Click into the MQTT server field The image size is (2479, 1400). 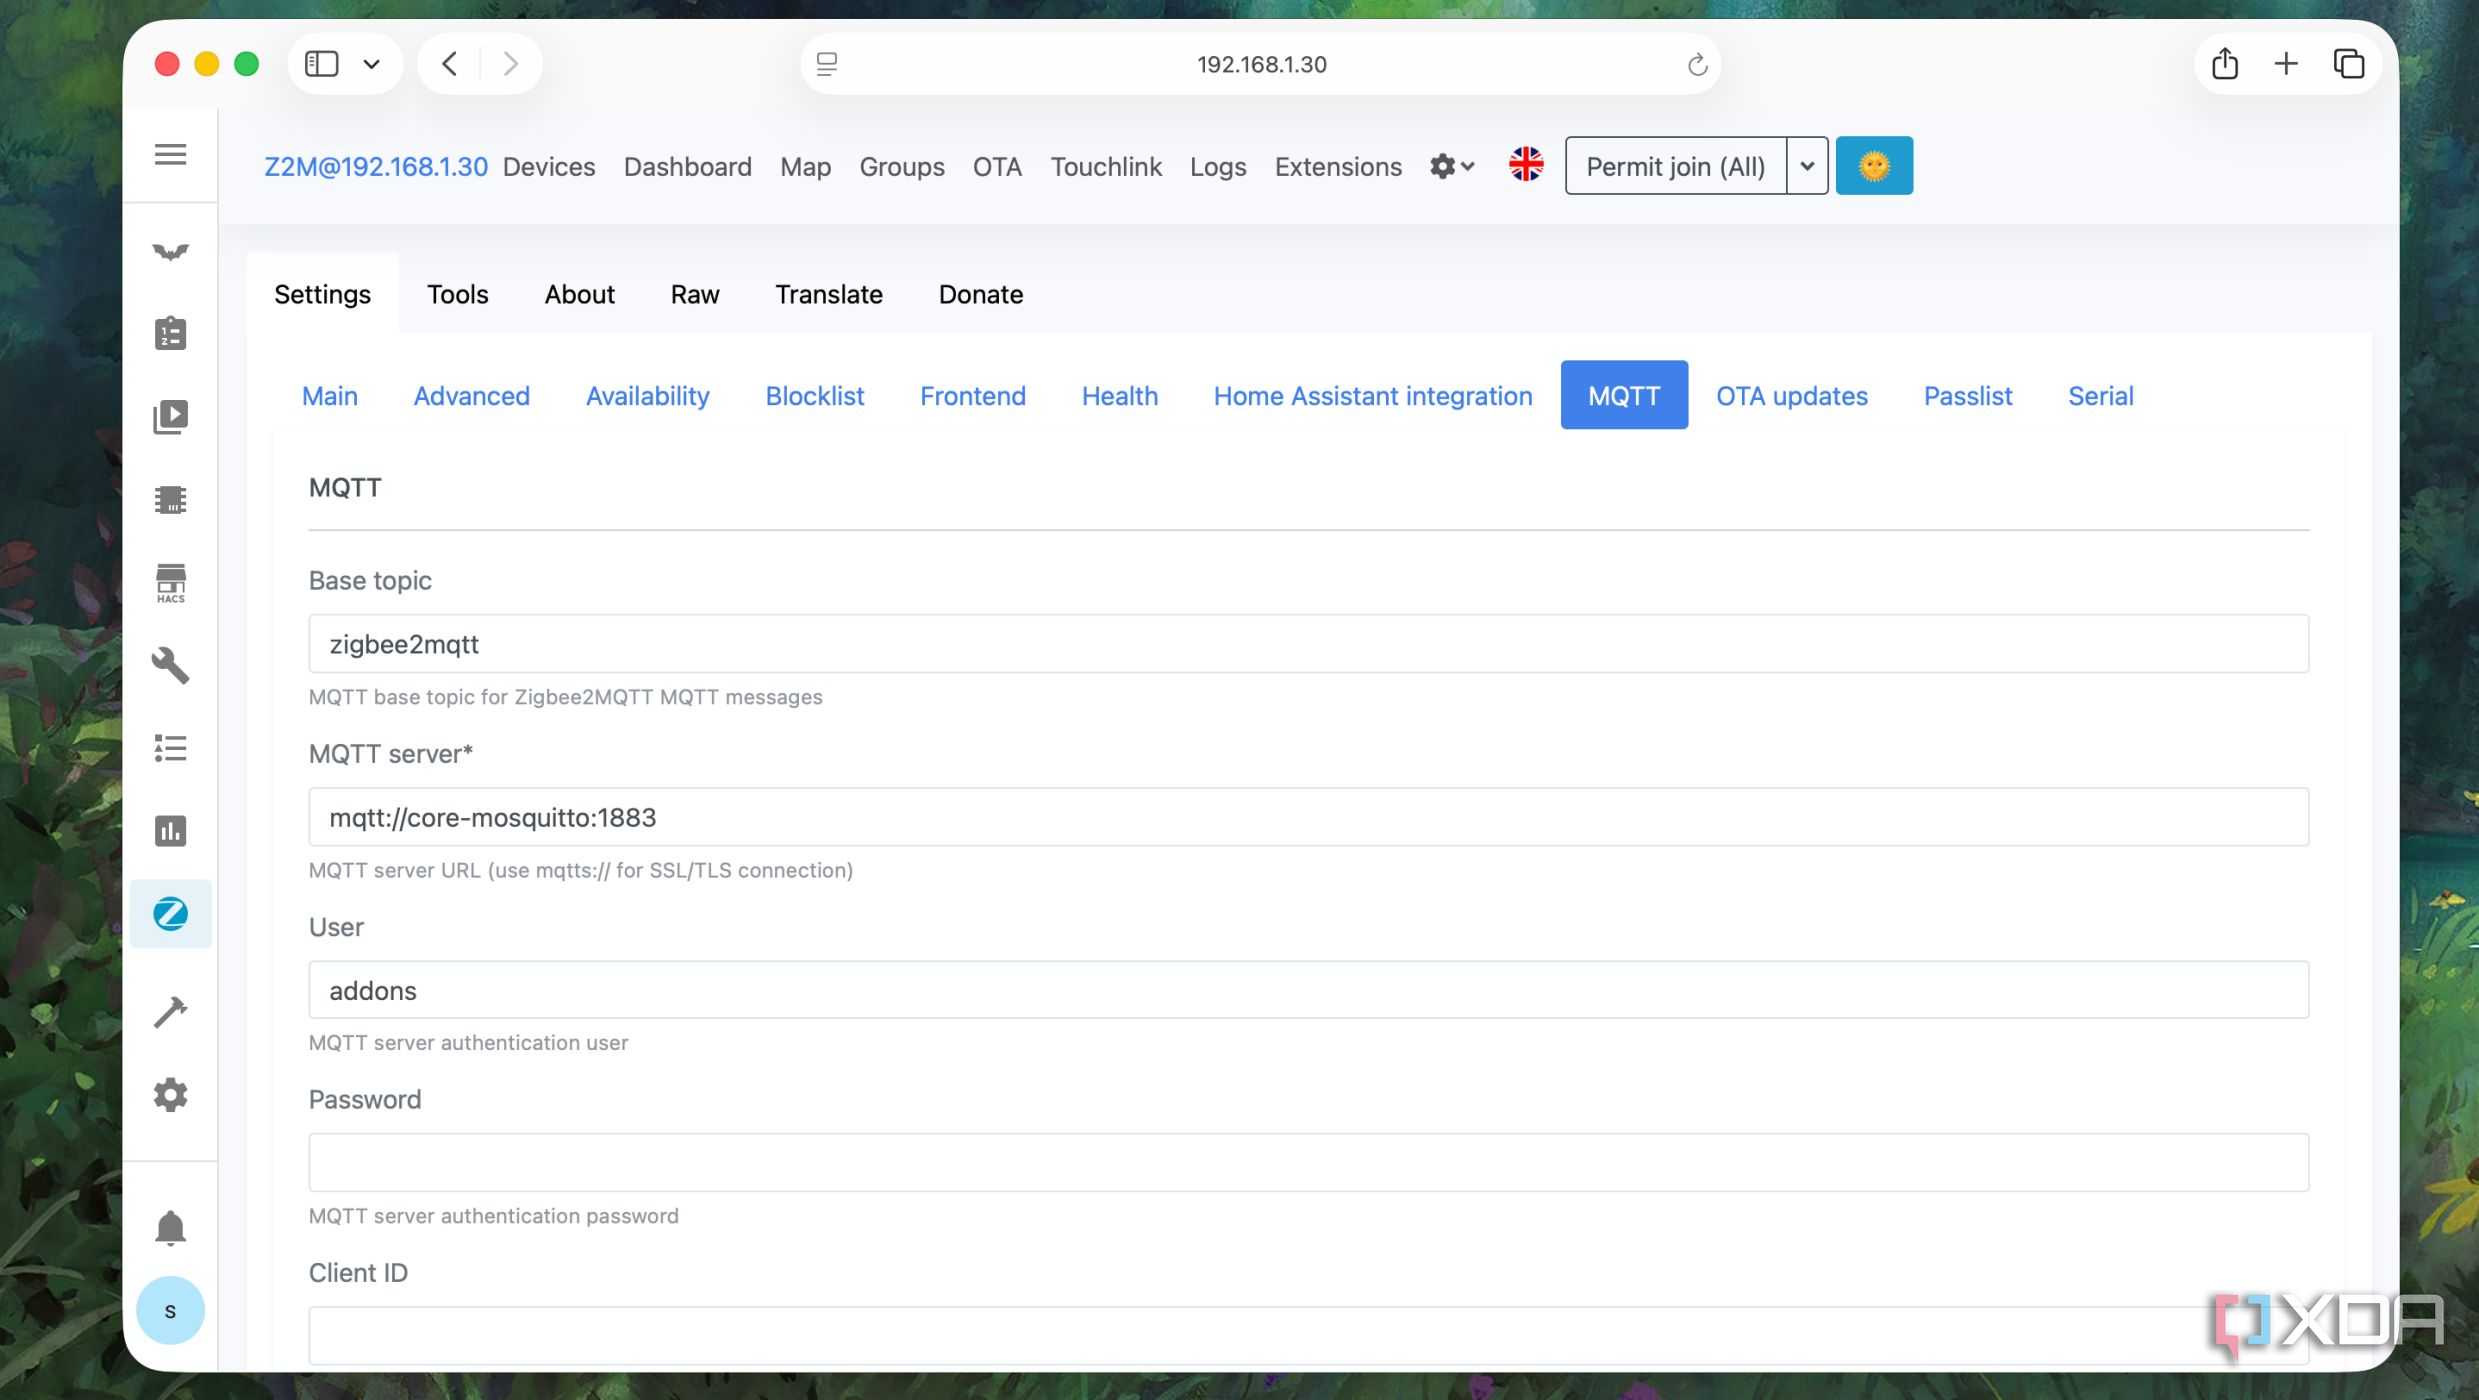1308,817
